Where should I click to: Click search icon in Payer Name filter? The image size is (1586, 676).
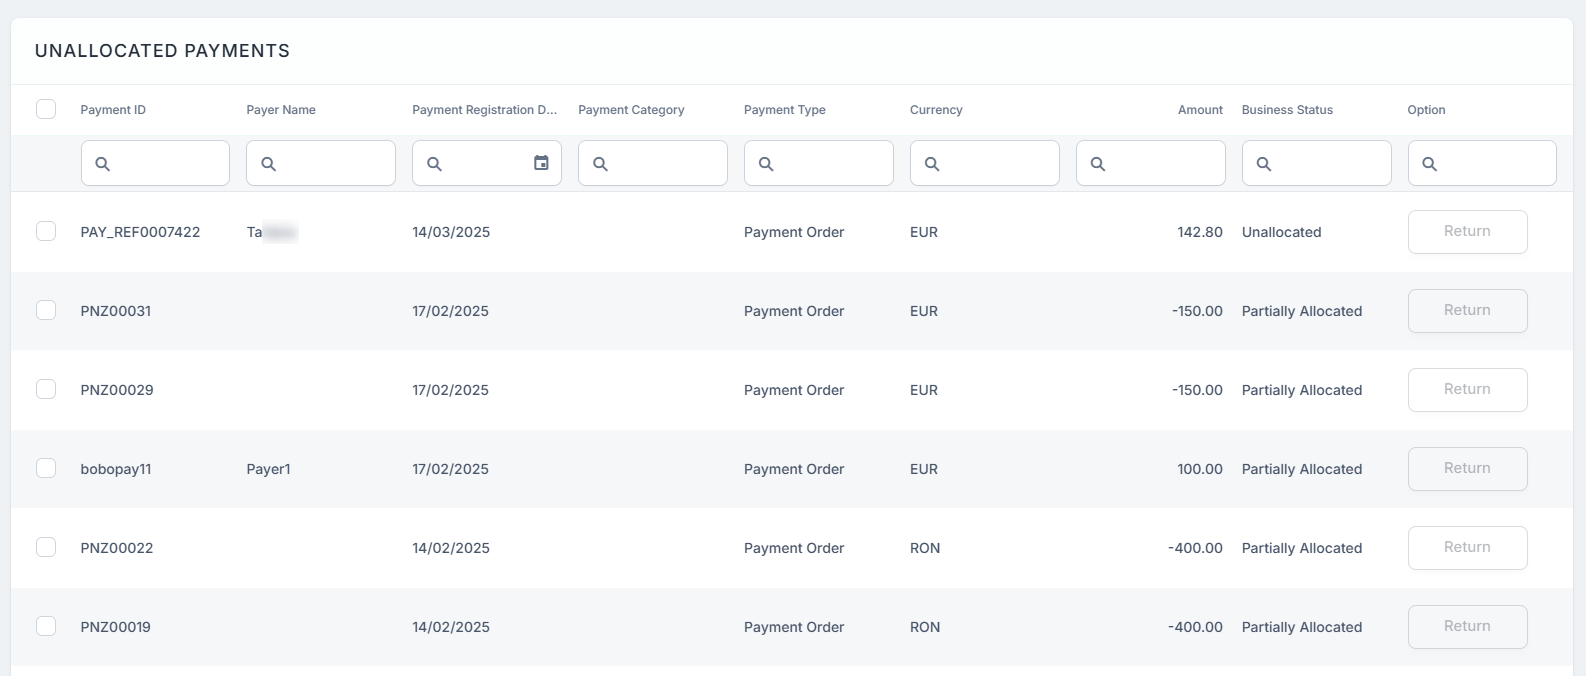pos(269,164)
